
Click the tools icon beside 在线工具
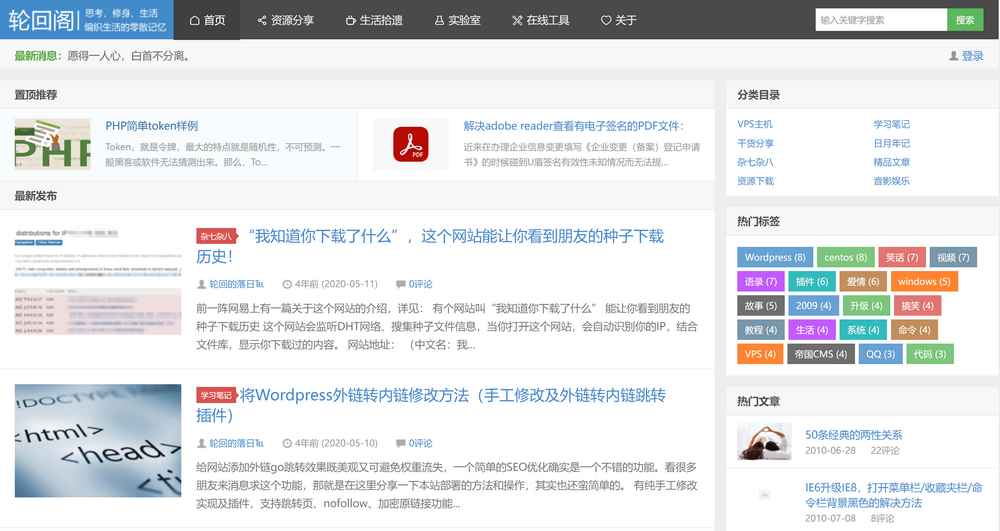(x=516, y=20)
